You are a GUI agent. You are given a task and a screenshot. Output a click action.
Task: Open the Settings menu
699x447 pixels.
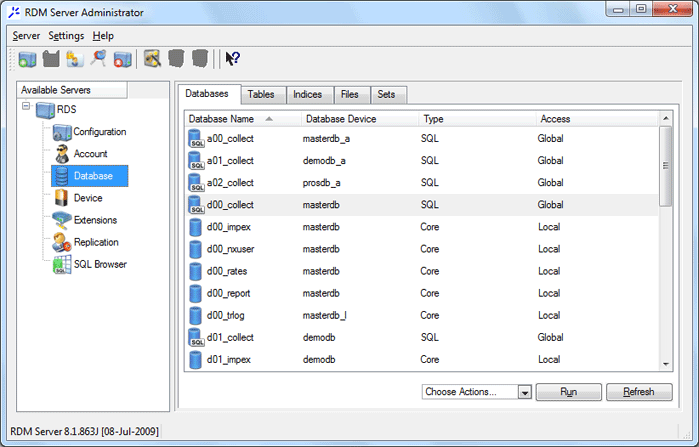tap(66, 36)
